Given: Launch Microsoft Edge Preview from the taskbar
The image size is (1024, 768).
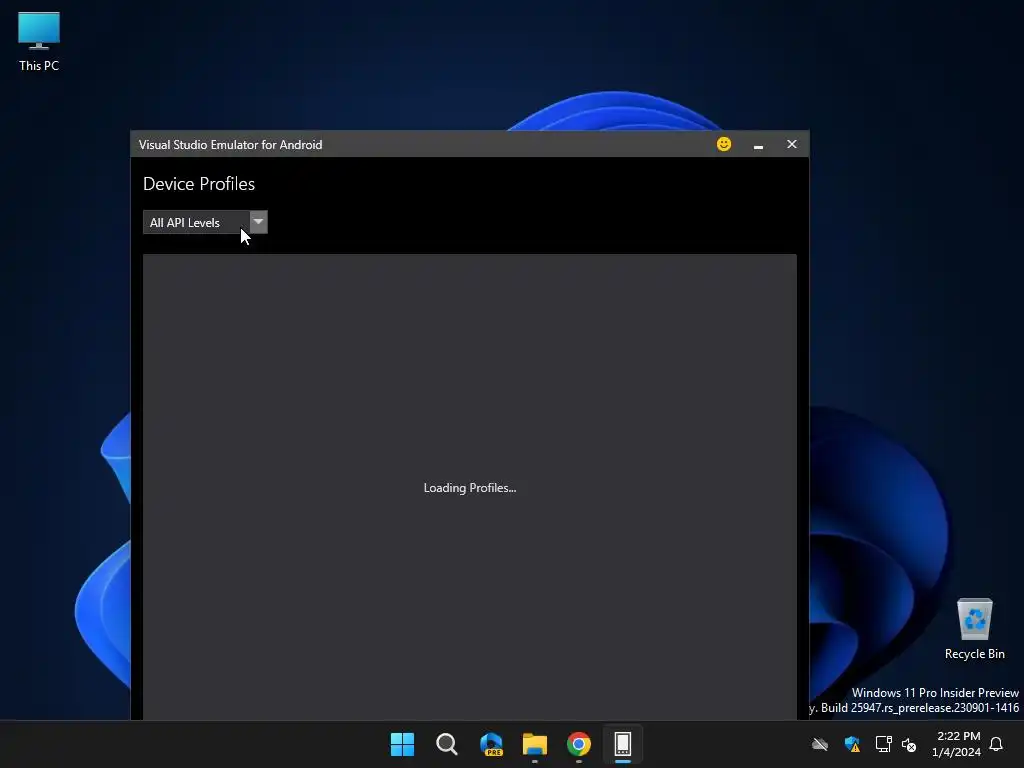Looking at the screenshot, I should (491, 744).
